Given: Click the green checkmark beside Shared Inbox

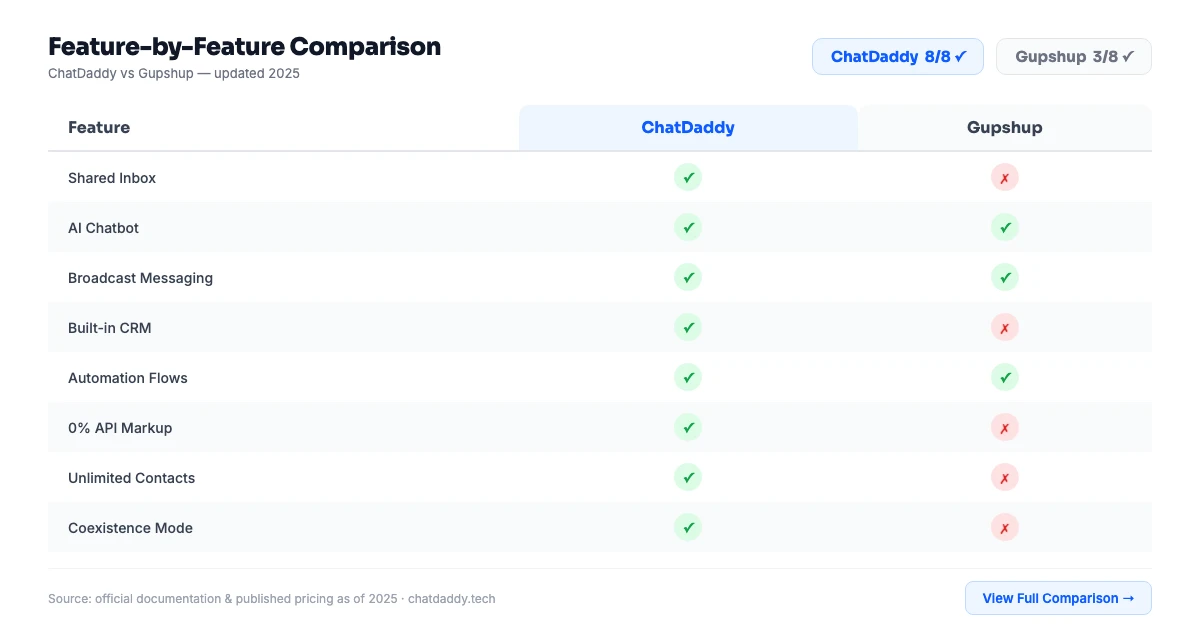Looking at the screenshot, I should tap(687, 177).
